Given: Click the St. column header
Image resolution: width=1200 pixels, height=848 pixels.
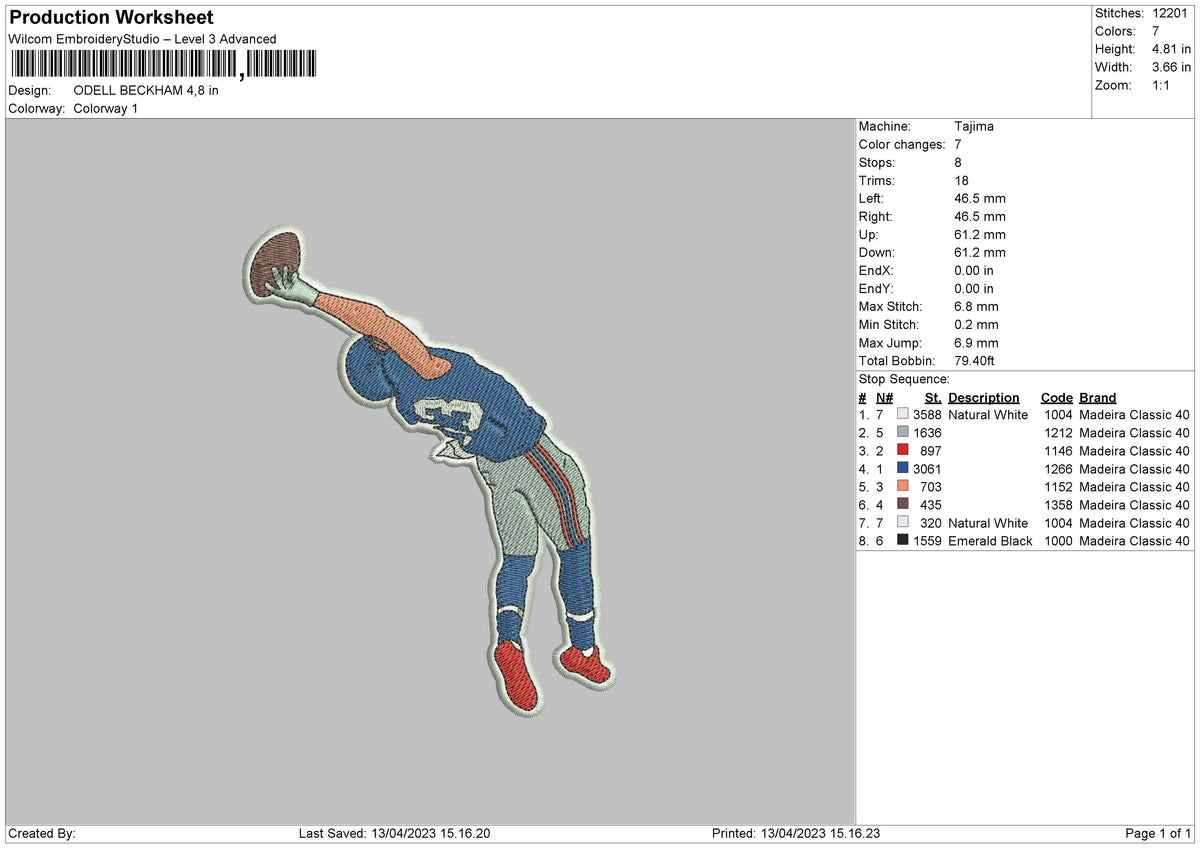Looking at the screenshot, I should [933, 397].
